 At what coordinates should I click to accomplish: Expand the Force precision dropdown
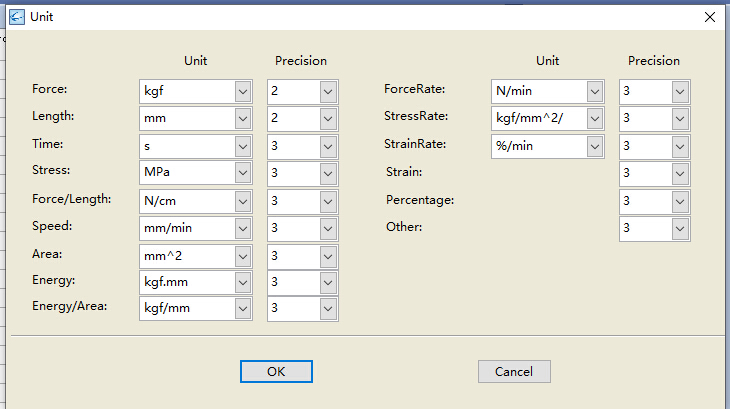click(x=303, y=91)
